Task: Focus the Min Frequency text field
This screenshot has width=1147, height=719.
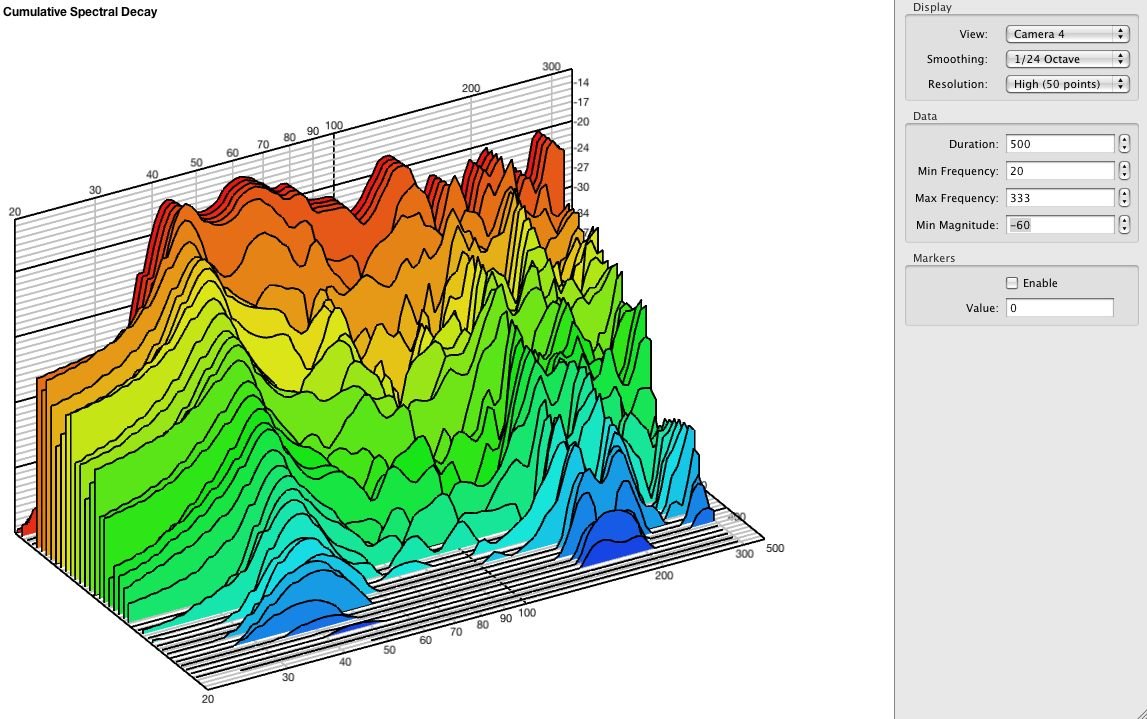Action: [1060, 171]
